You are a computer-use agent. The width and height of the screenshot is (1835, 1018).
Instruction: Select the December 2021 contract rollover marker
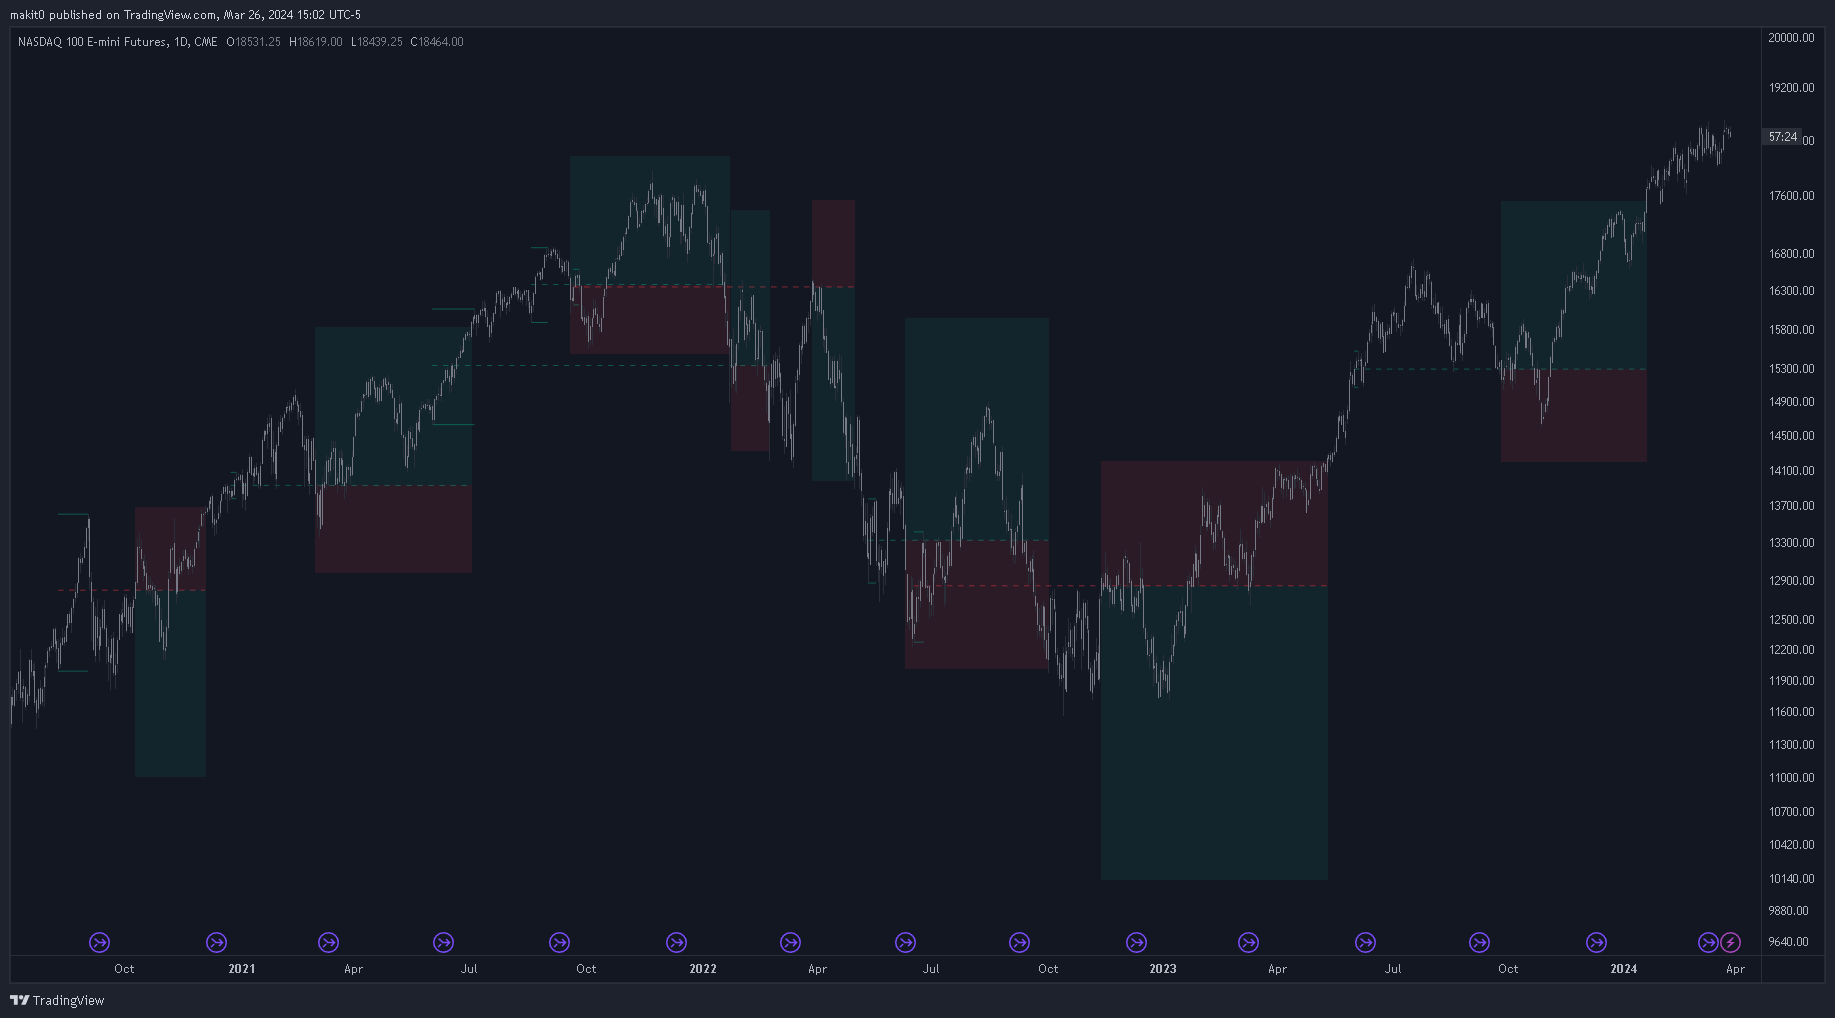(x=676, y=942)
